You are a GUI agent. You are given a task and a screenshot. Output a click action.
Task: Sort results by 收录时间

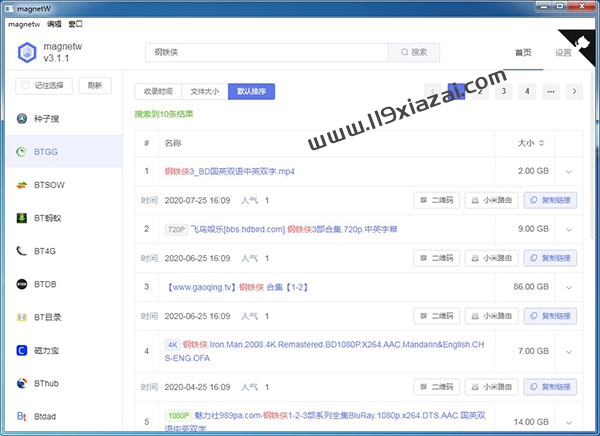(158, 91)
